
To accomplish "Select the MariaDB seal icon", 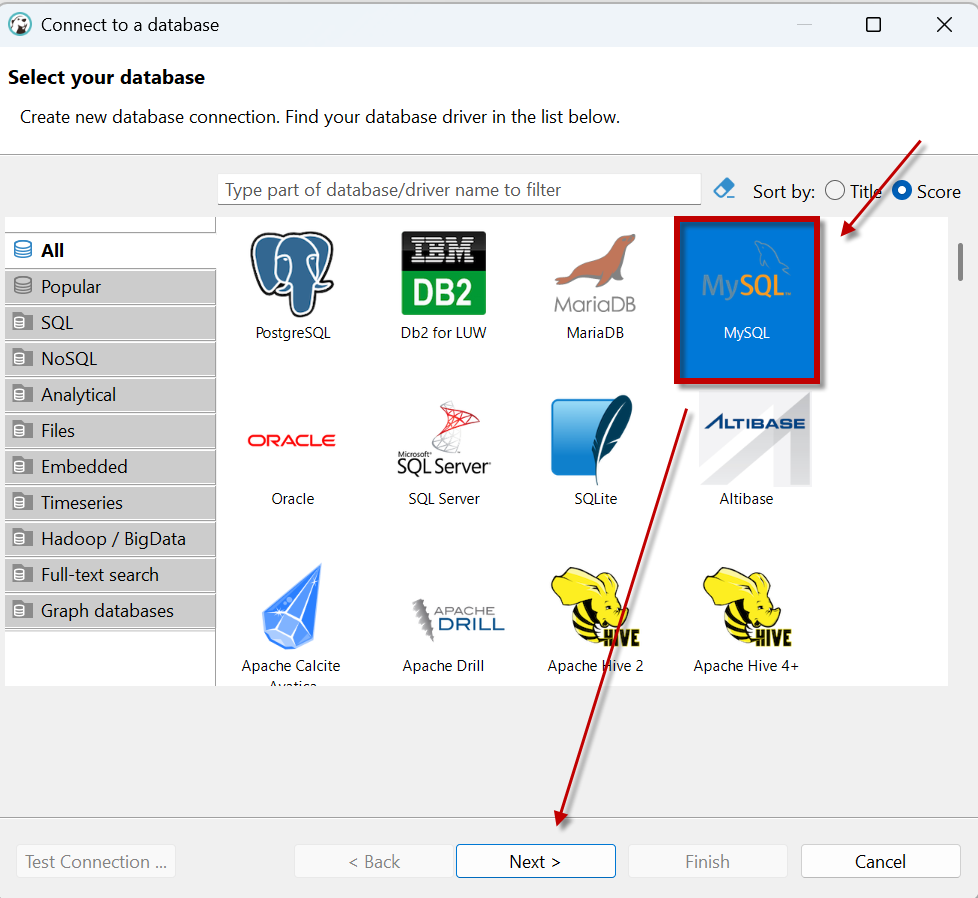I will pos(595,275).
